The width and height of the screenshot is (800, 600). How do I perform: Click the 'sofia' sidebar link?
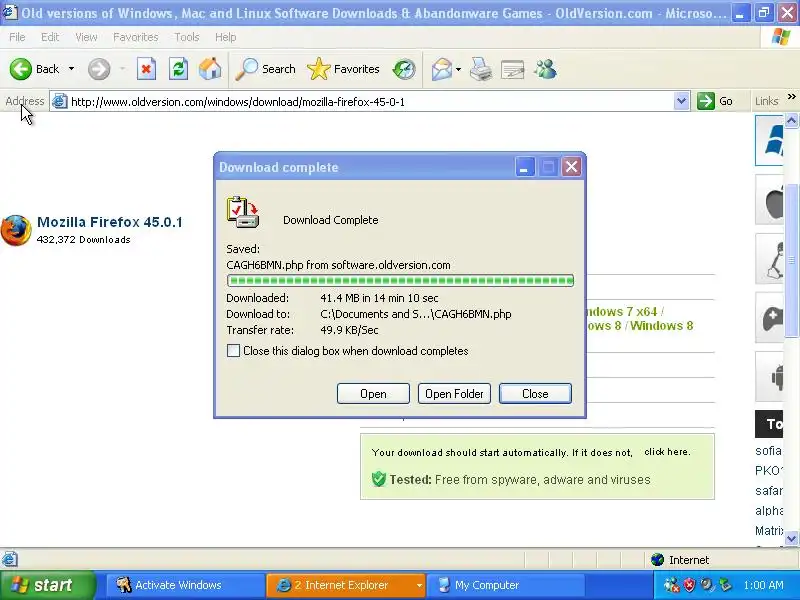(768, 451)
